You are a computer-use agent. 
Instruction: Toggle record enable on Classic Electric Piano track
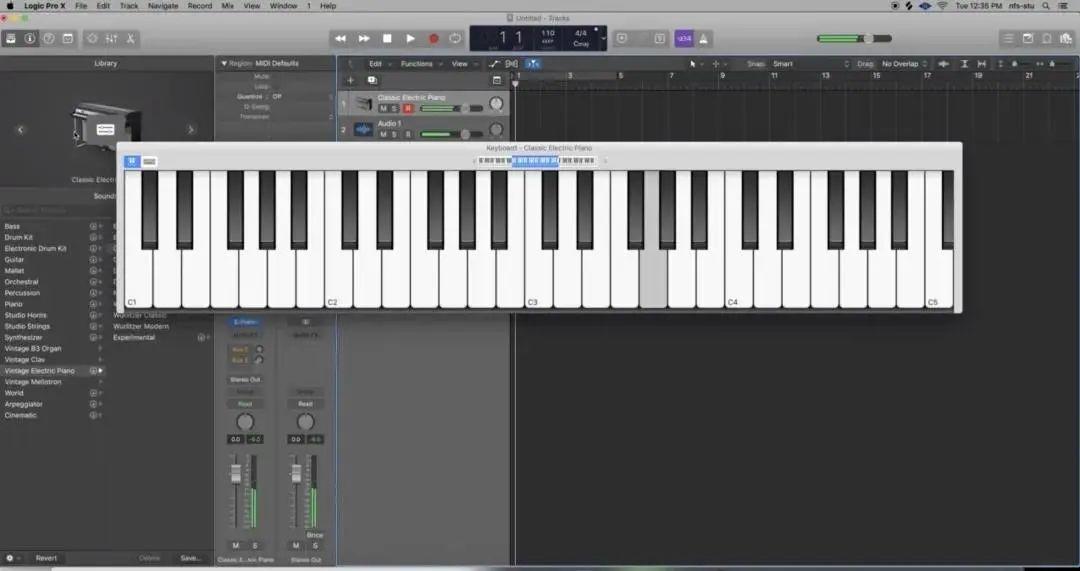(x=408, y=109)
